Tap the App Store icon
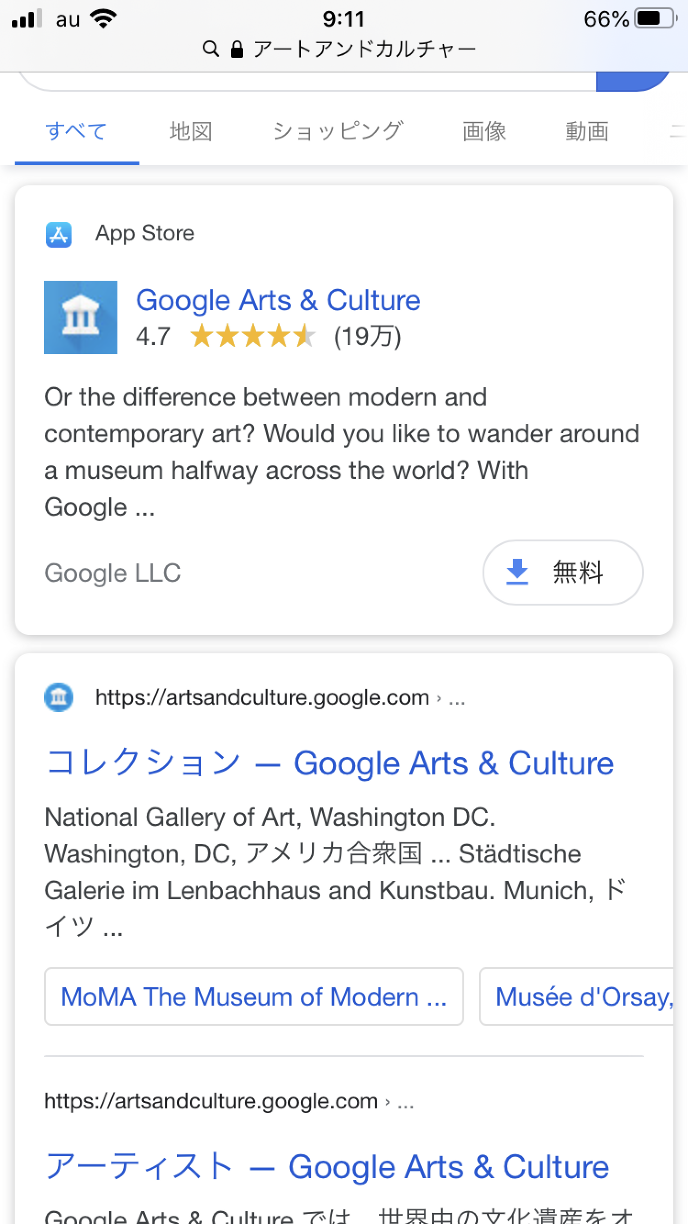 [59, 234]
